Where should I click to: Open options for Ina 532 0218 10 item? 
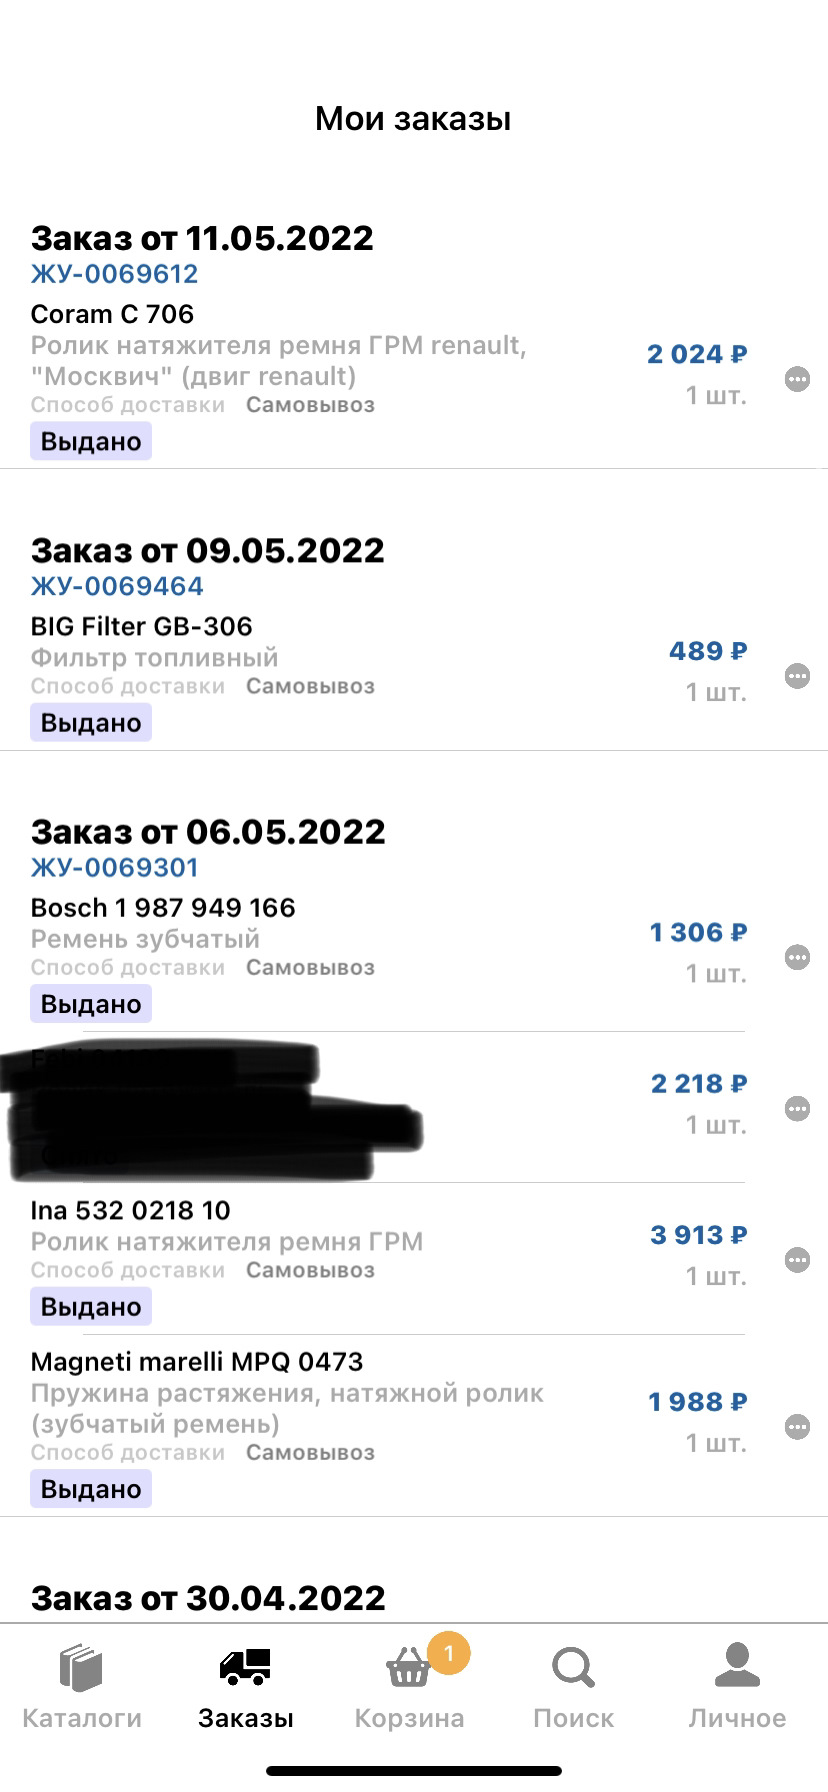coord(797,1260)
